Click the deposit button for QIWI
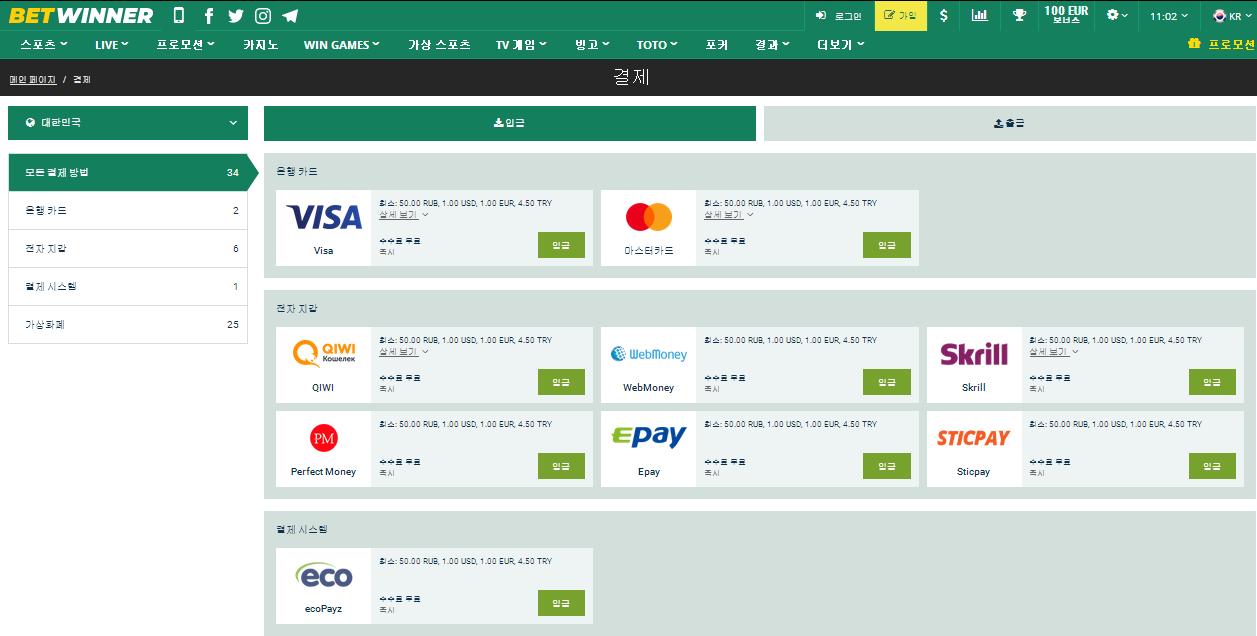The height and width of the screenshot is (636, 1257). click(561, 382)
